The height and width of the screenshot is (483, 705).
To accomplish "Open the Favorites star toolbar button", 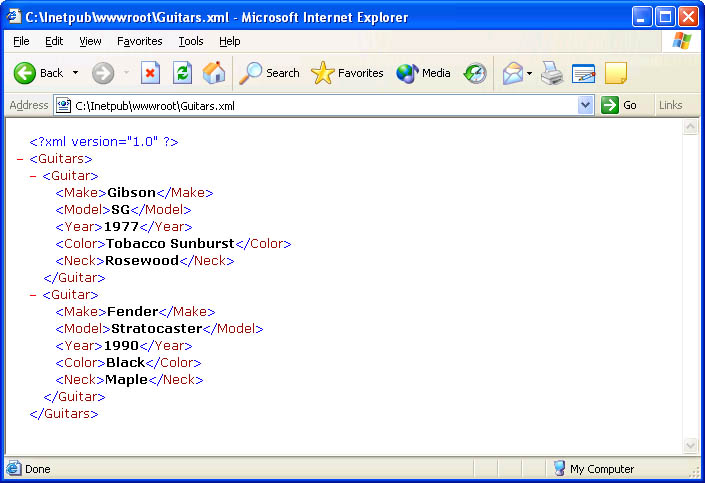I will coord(347,73).
